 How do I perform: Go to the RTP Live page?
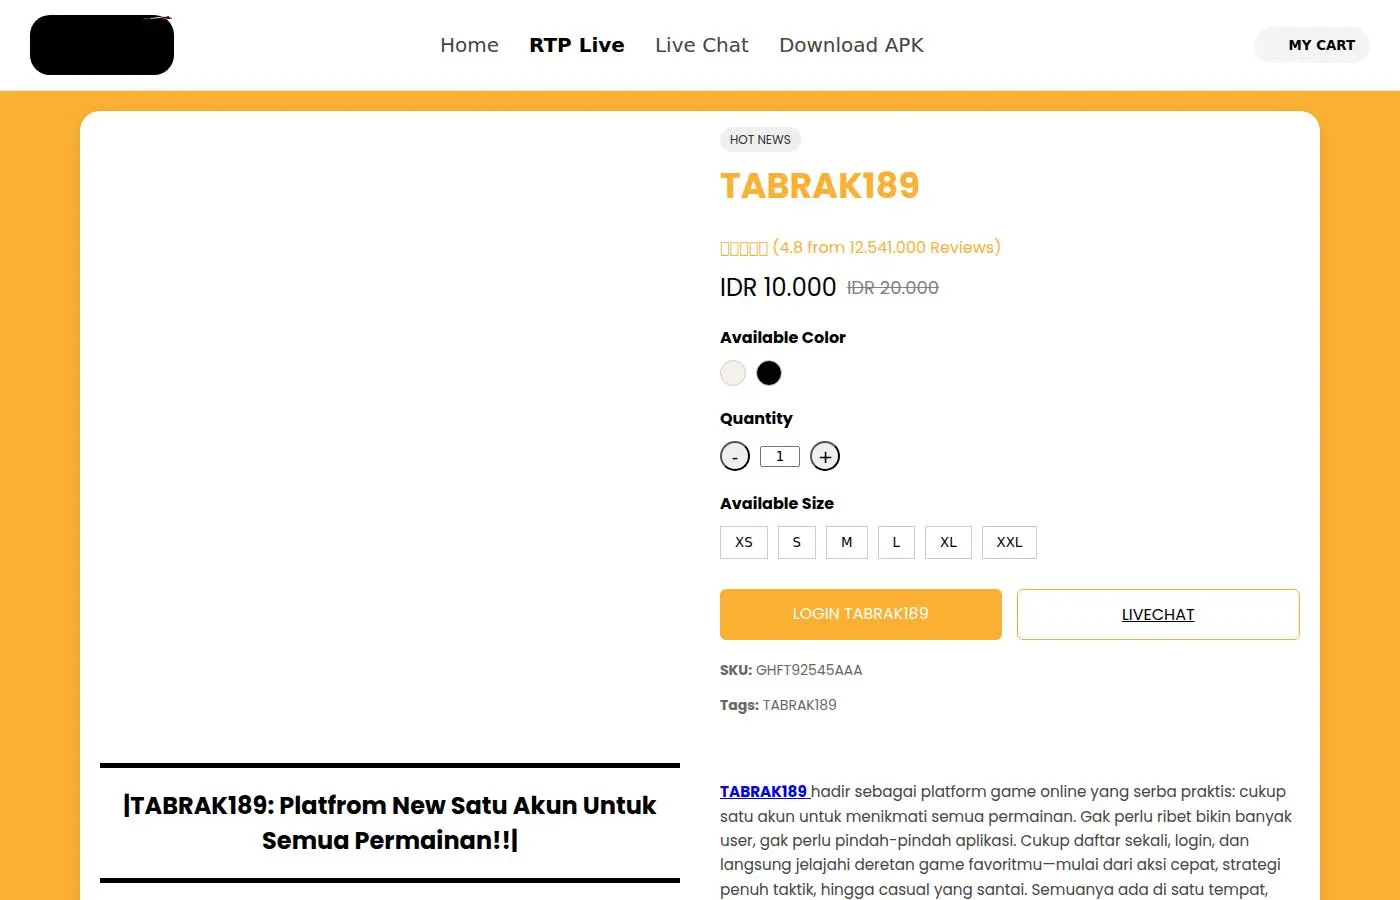(577, 45)
